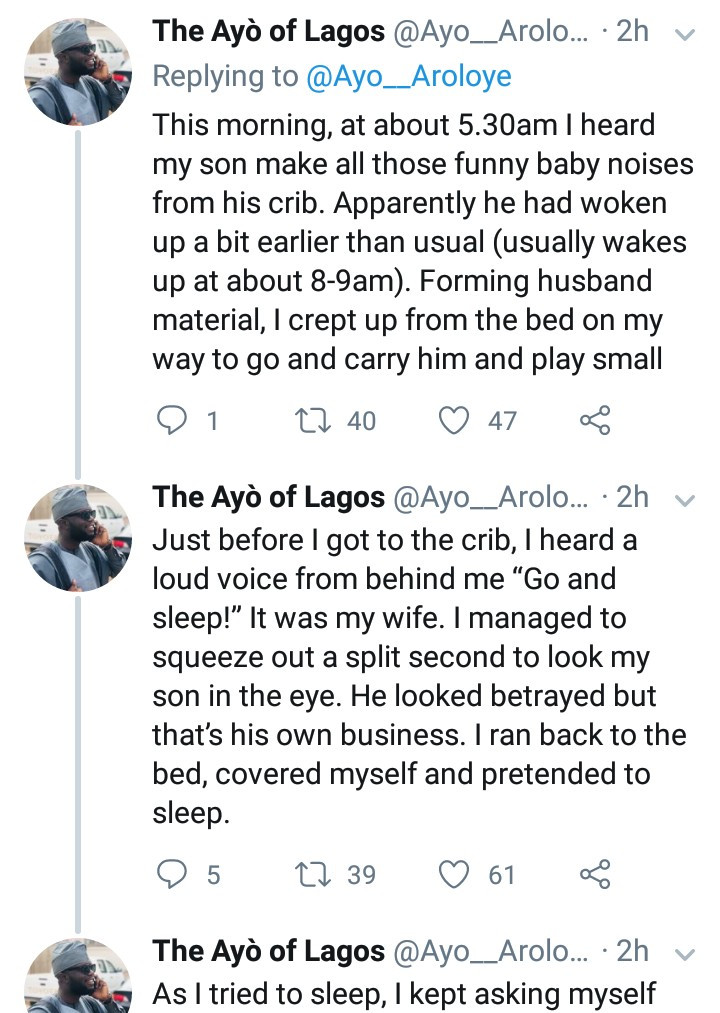The width and height of the screenshot is (720, 1013).
Task: Open The Ayò of Lagos name in second tweet
Action: tap(268, 497)
